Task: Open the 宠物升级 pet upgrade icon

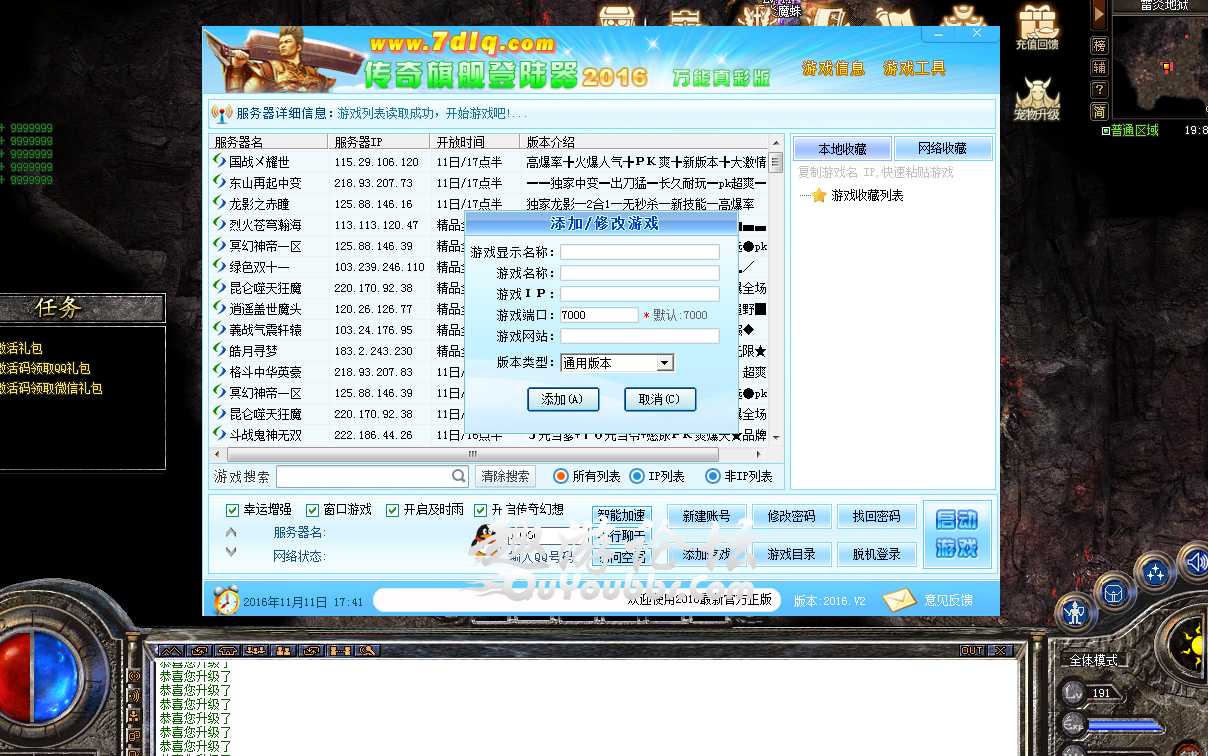Action: click(1037, 97)
